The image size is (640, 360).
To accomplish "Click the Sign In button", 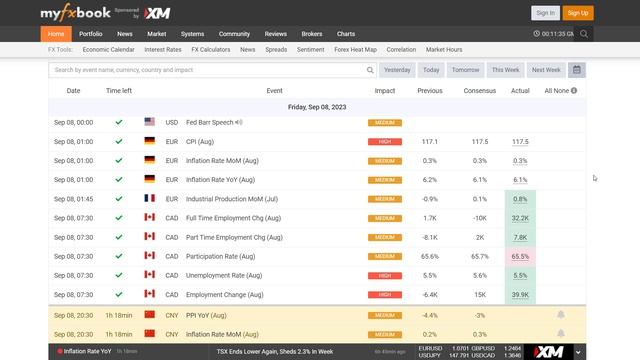I will [545, 13].
